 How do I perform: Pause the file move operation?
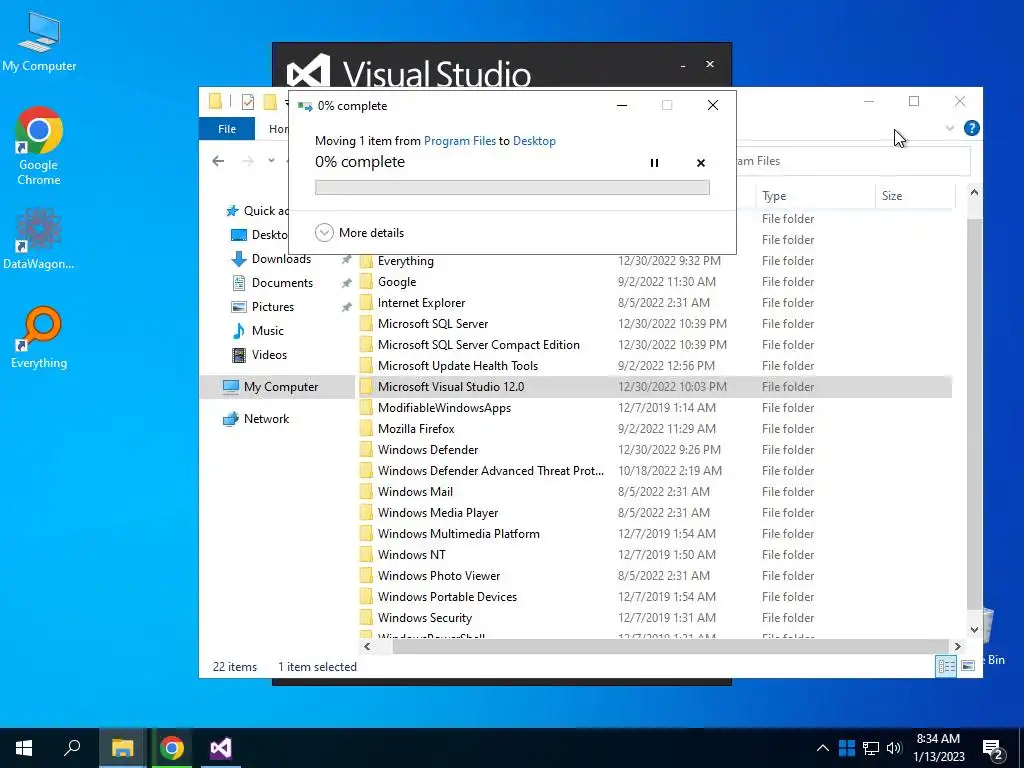[x=654, y=163]
